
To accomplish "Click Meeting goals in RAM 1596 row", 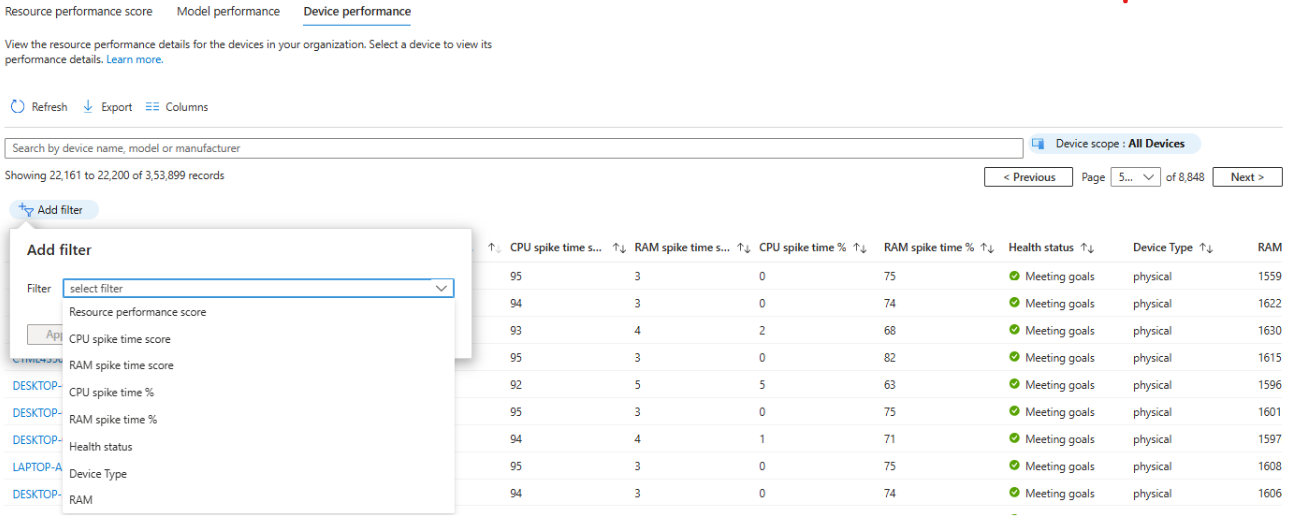I will 1059,385.
